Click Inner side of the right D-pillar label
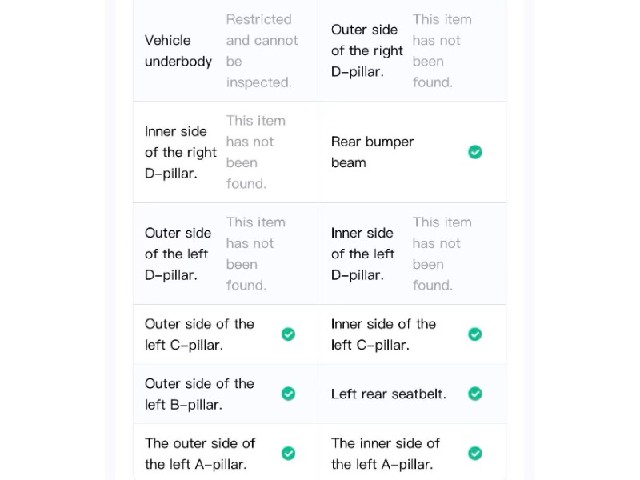 pyautogui.click(x=180, y=152)
